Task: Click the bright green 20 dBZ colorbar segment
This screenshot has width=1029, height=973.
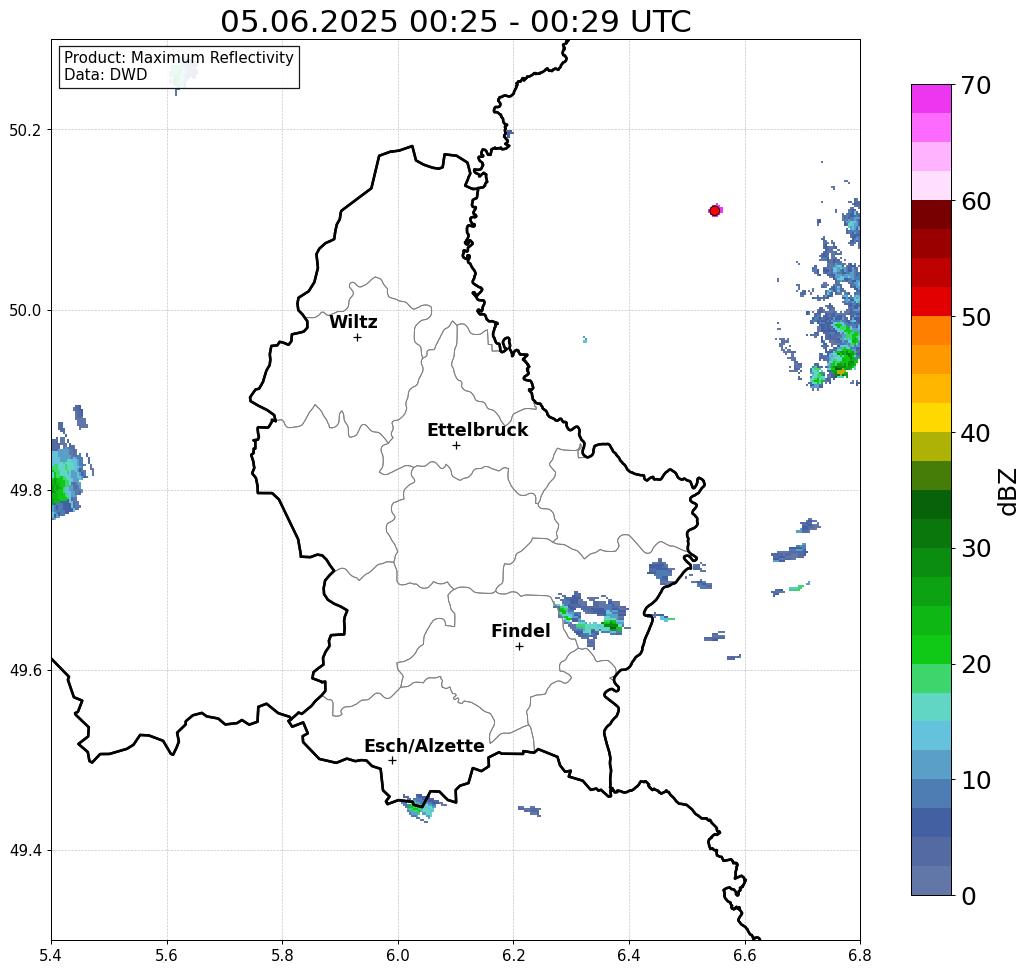Action: click(931, 649)
